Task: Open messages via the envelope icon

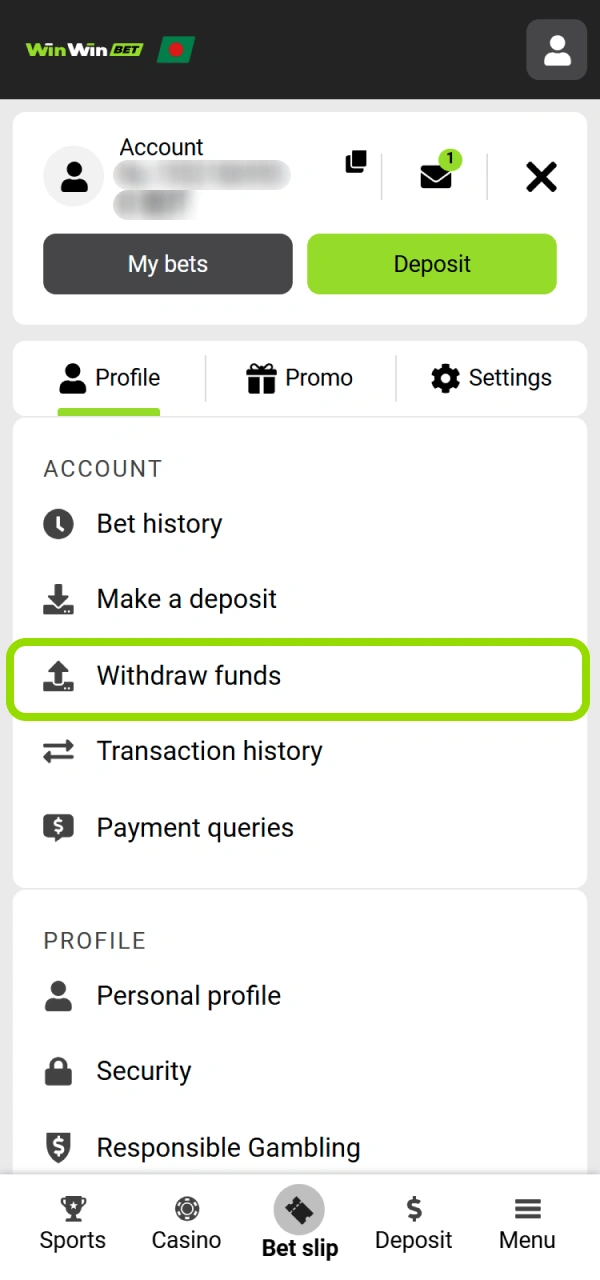Action: coord(435,177)
